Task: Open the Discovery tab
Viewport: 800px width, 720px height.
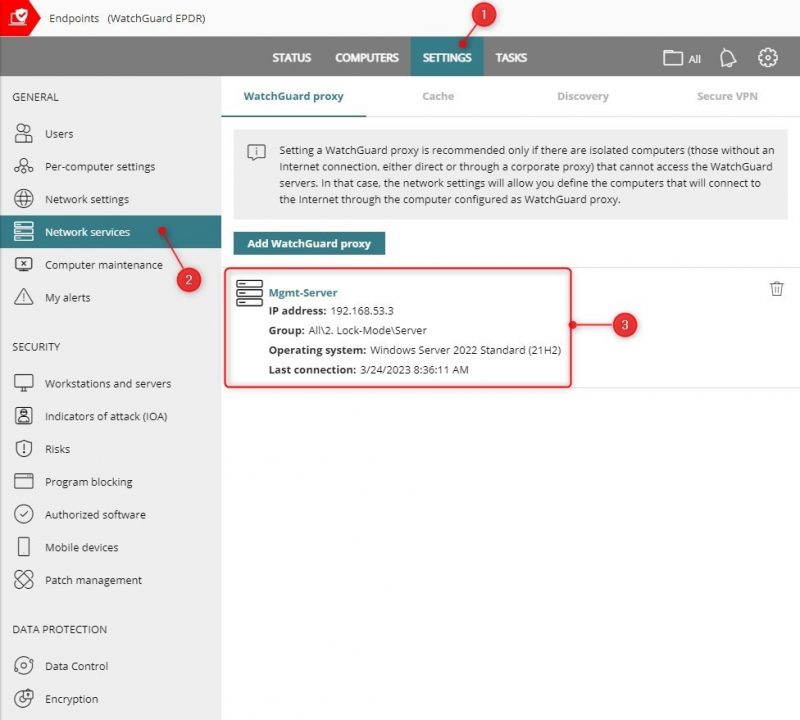Action: (582, 96)
